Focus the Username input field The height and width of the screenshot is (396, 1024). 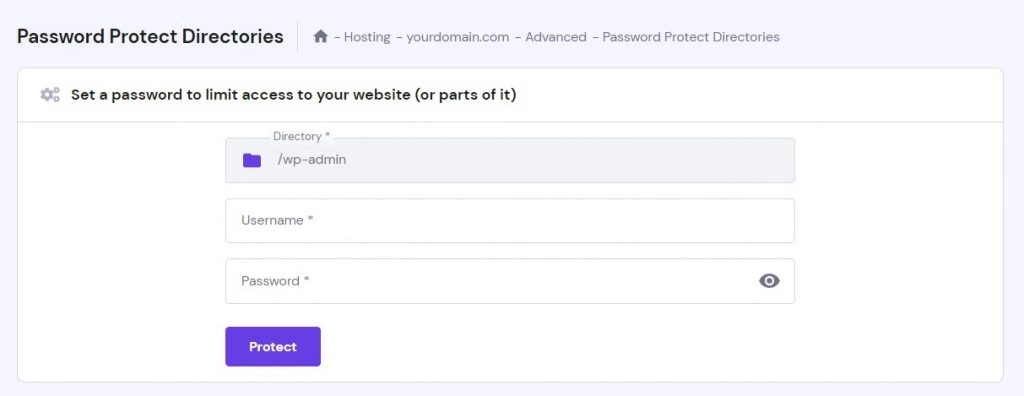(x=510, y=221)
